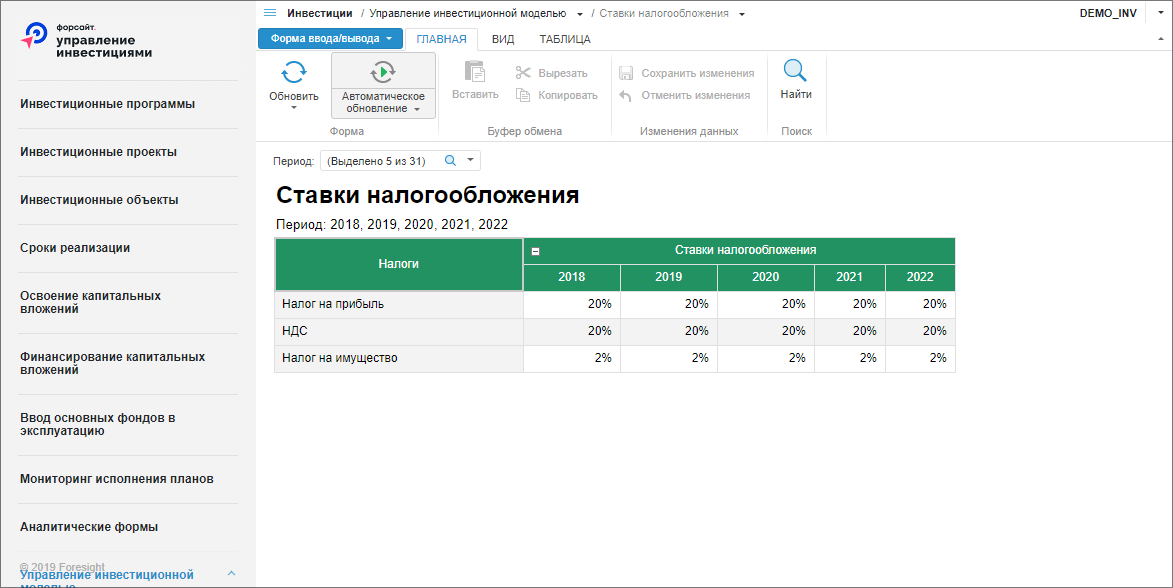Collapse Управление инвестиционной моделью sidebar section
The height and width of the screenshot is (588, 1173).
point(231,574)
